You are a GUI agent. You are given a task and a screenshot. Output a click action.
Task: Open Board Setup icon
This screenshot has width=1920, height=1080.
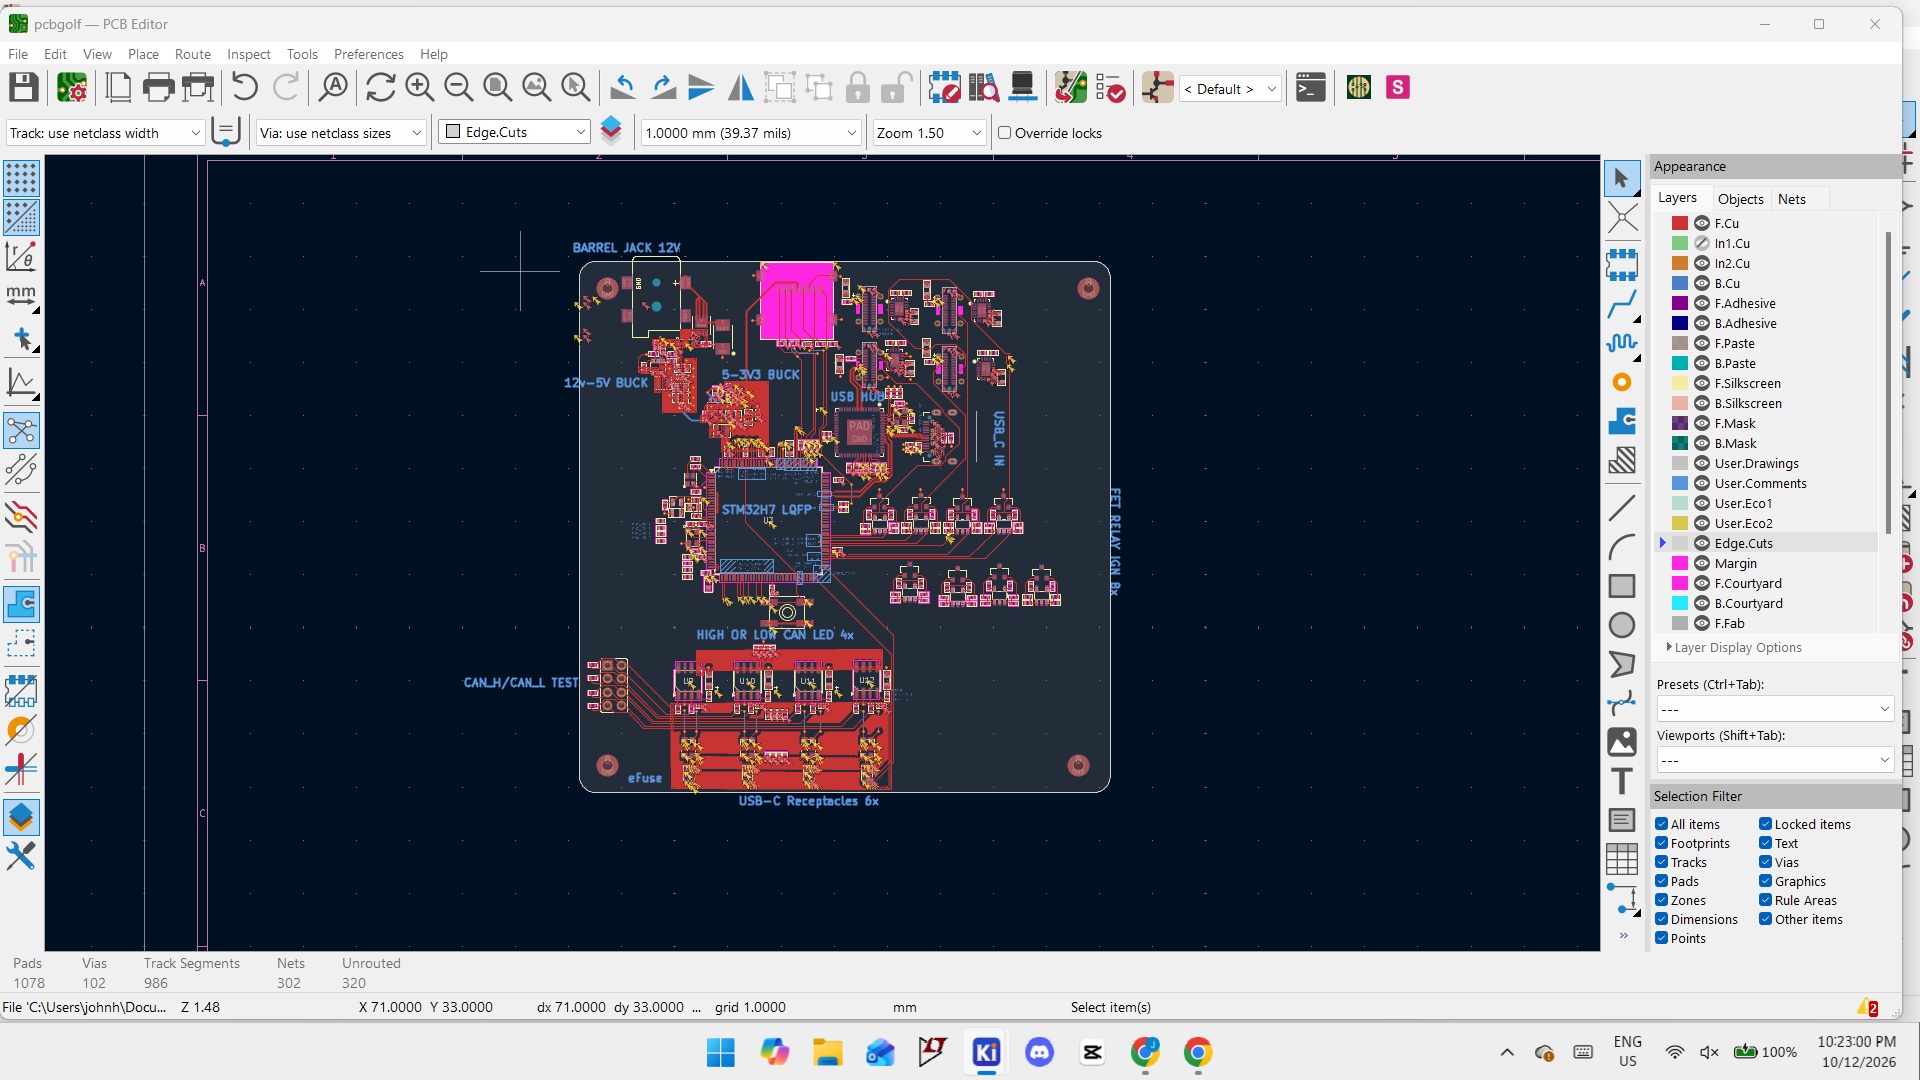[x=72, y=88]
